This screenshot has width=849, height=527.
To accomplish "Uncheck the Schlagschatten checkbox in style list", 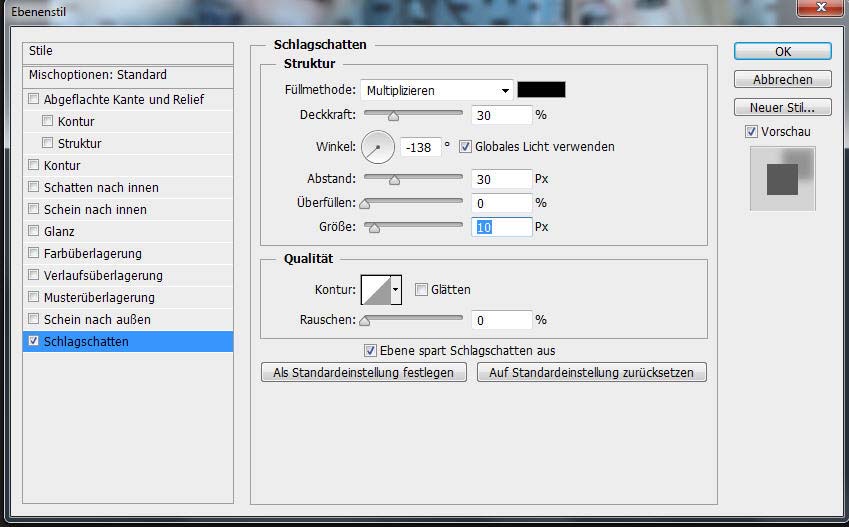I will (34, 341).
